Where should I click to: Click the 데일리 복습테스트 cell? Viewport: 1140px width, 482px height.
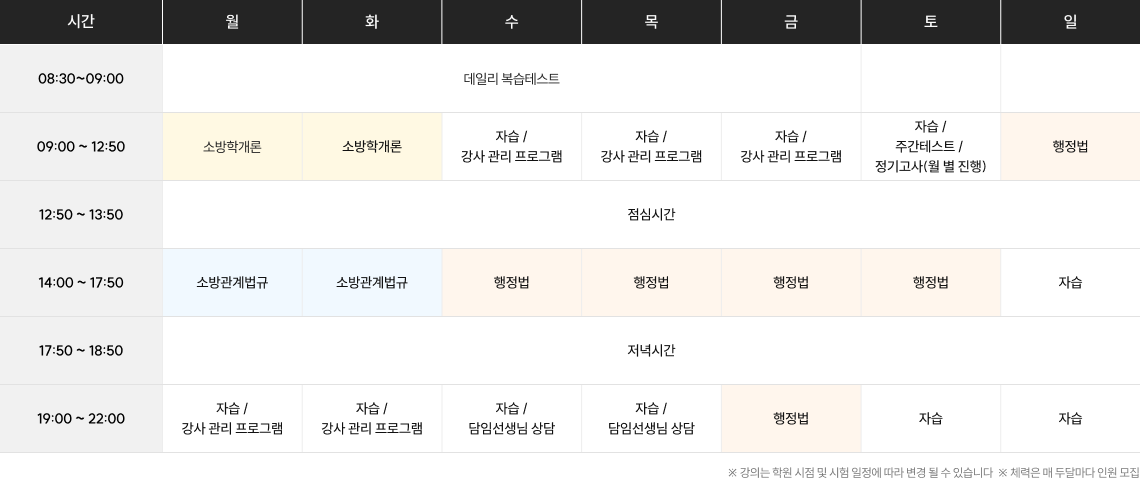click(x=511, y=79)
